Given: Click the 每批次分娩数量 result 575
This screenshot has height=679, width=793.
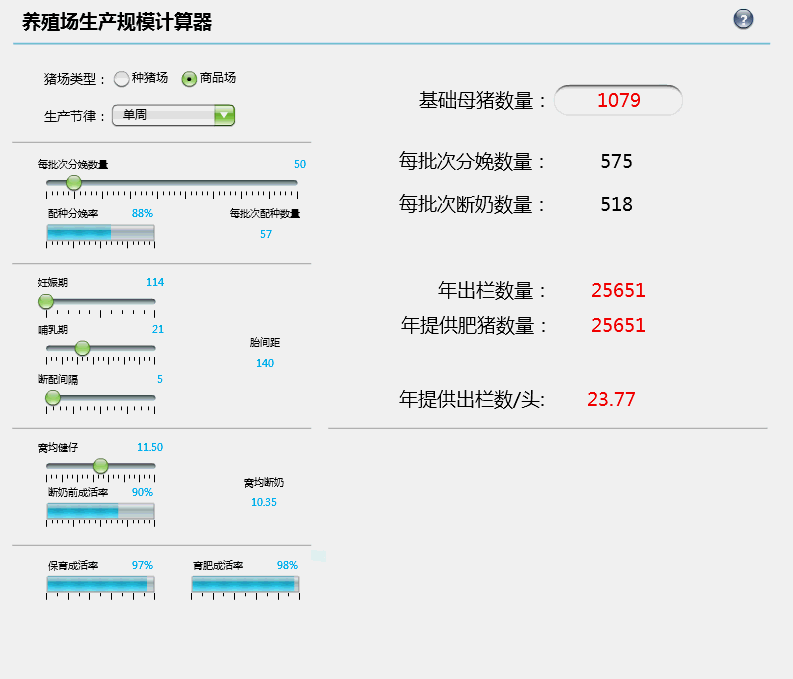Looking at the screenshot, I should coord(616,162).
